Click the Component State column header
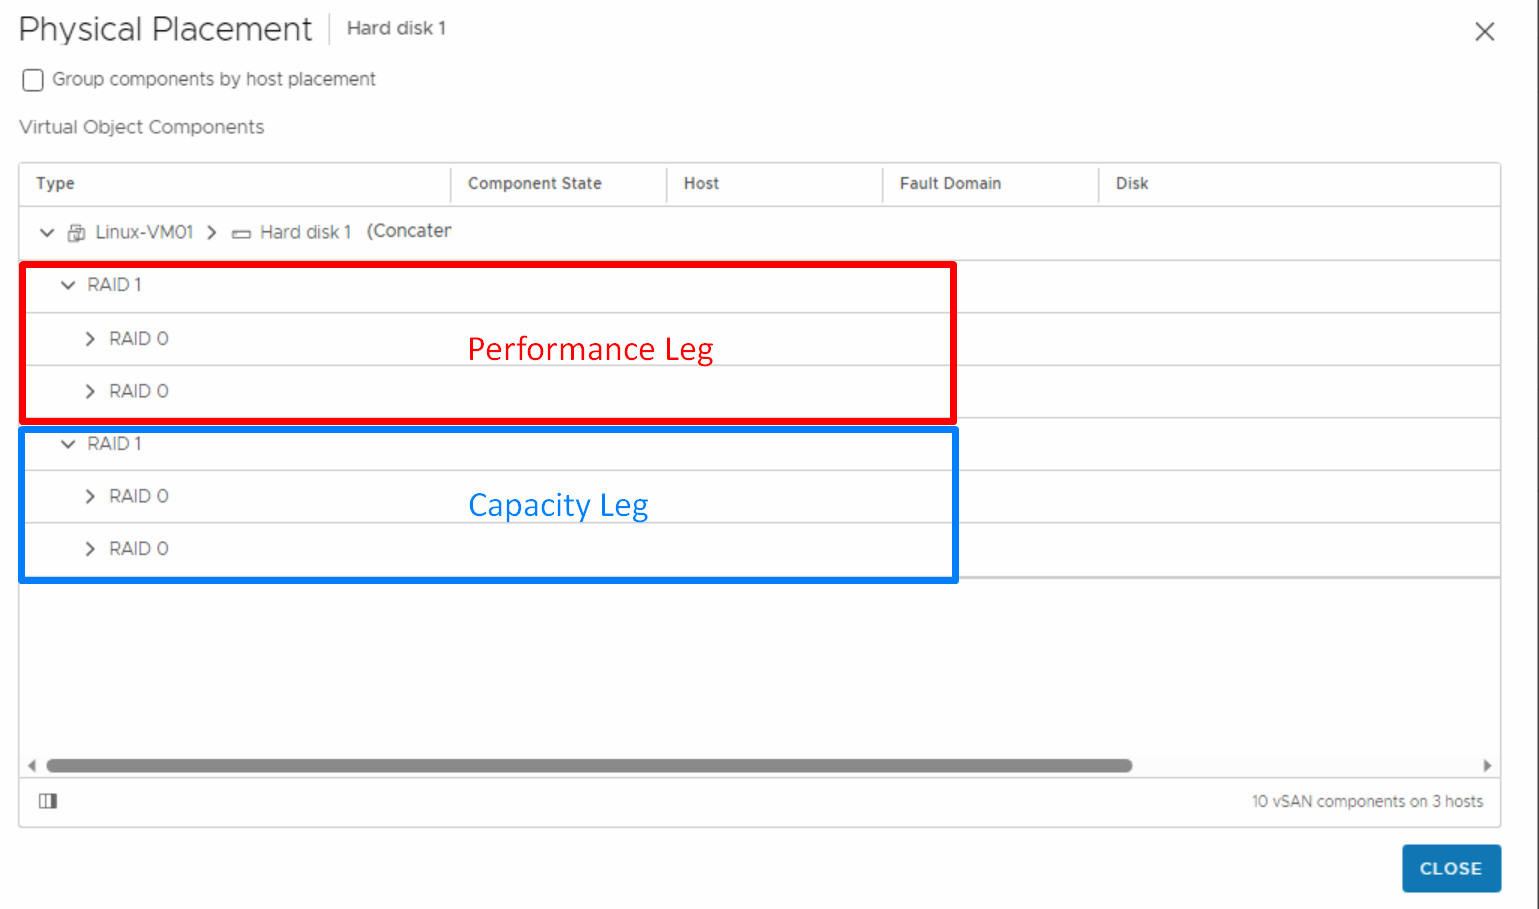This screenshot has width=1539, height=909. point(534,183)
